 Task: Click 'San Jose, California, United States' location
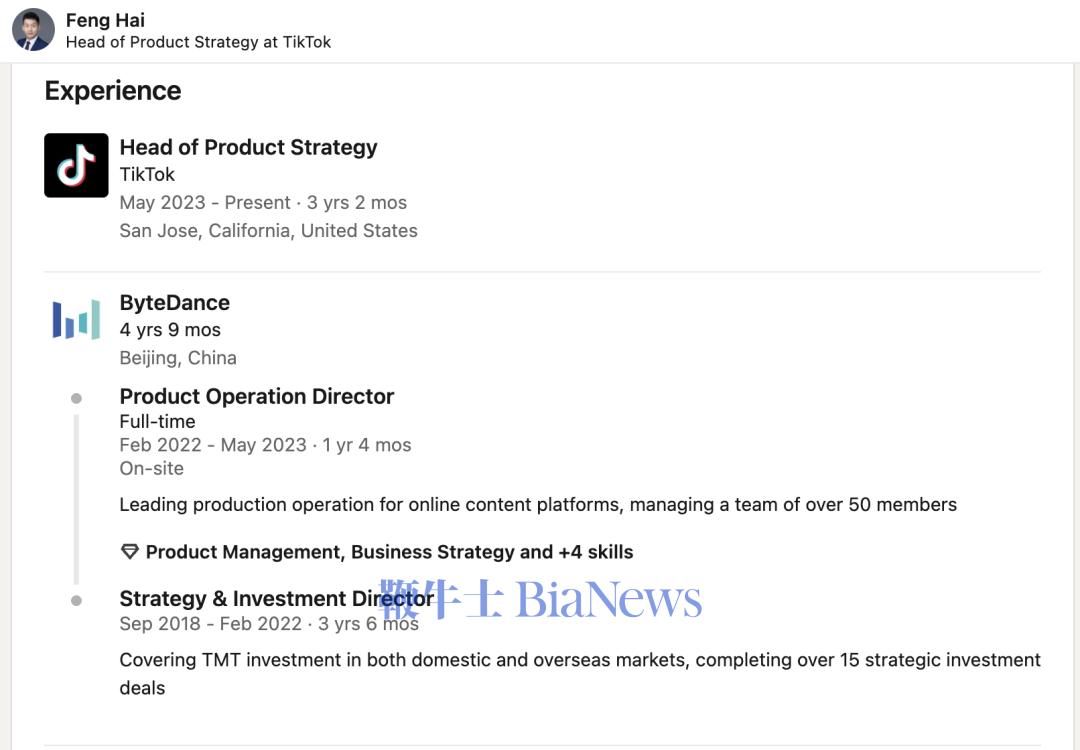[269, 230]
